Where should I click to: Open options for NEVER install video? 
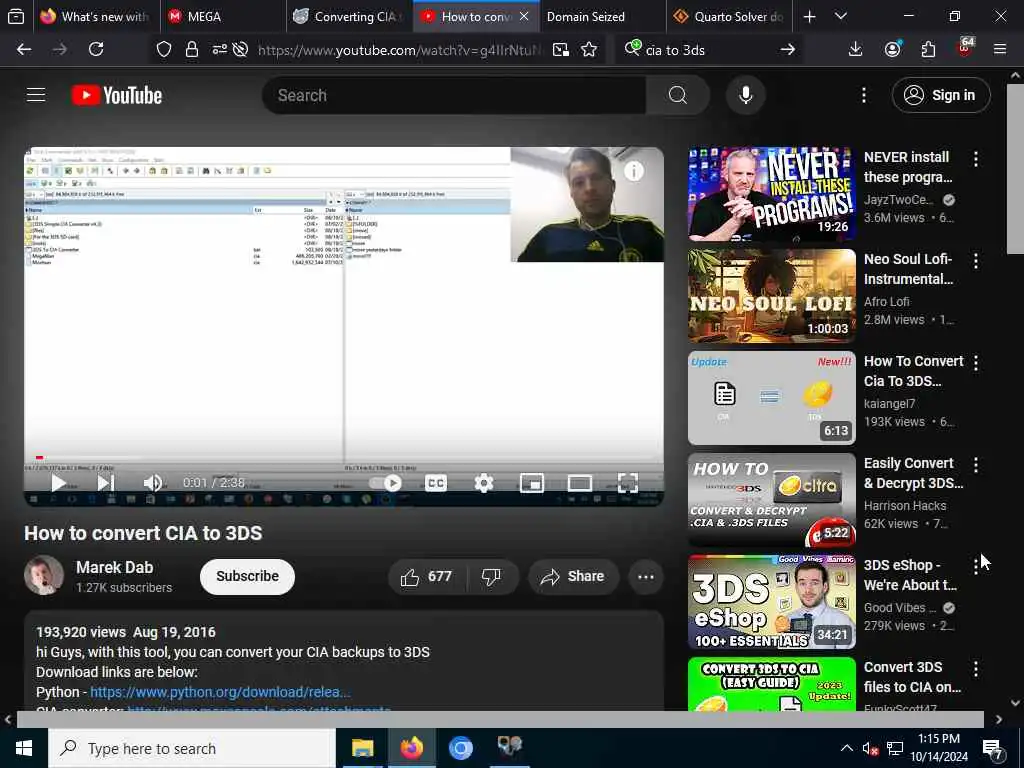pos(976,159)
